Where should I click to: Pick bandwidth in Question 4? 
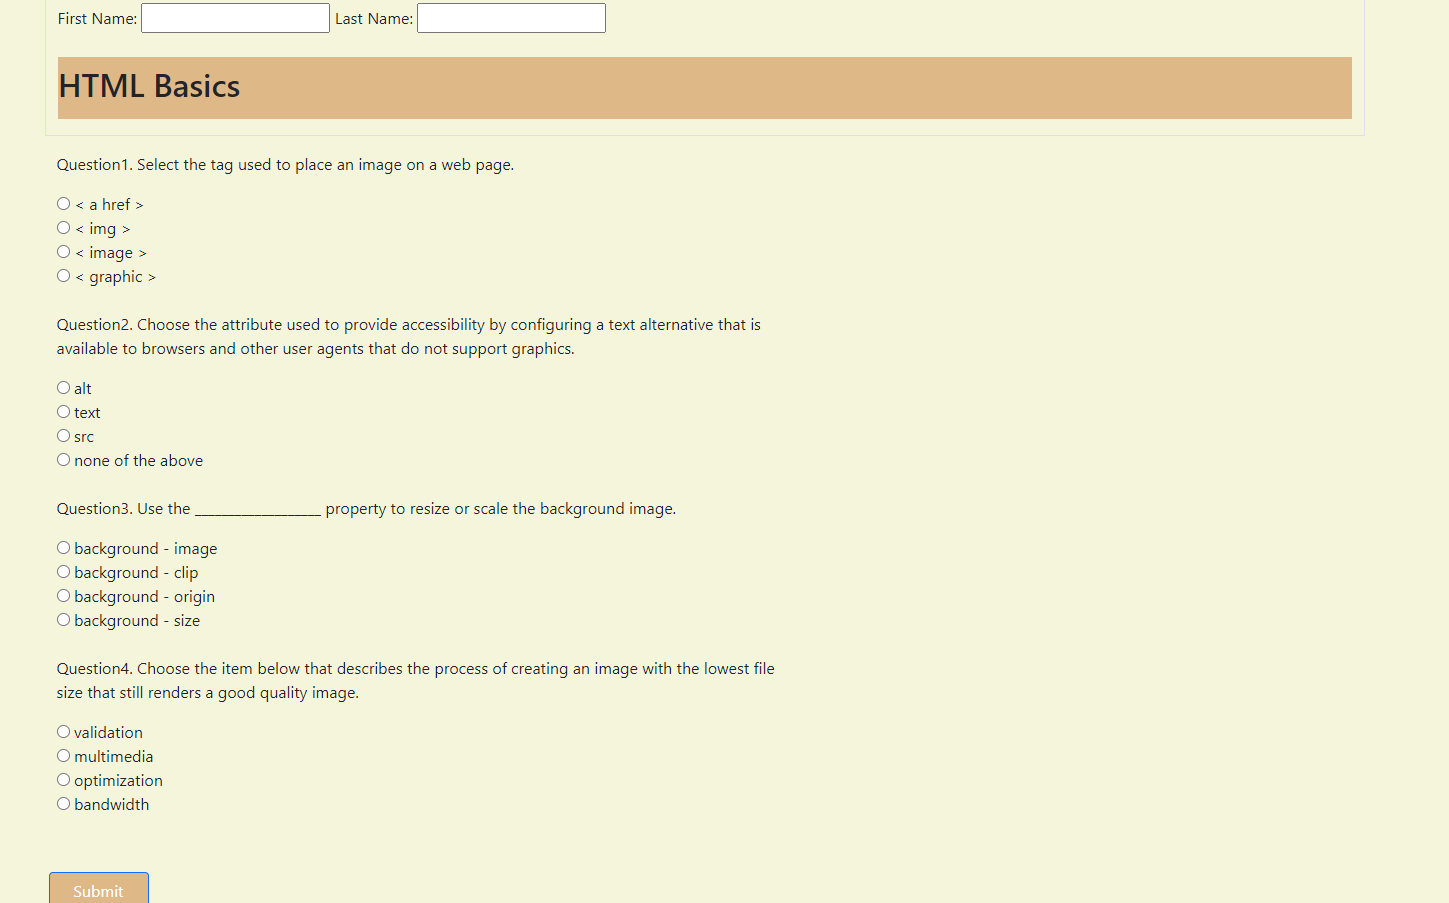(63, 803)
